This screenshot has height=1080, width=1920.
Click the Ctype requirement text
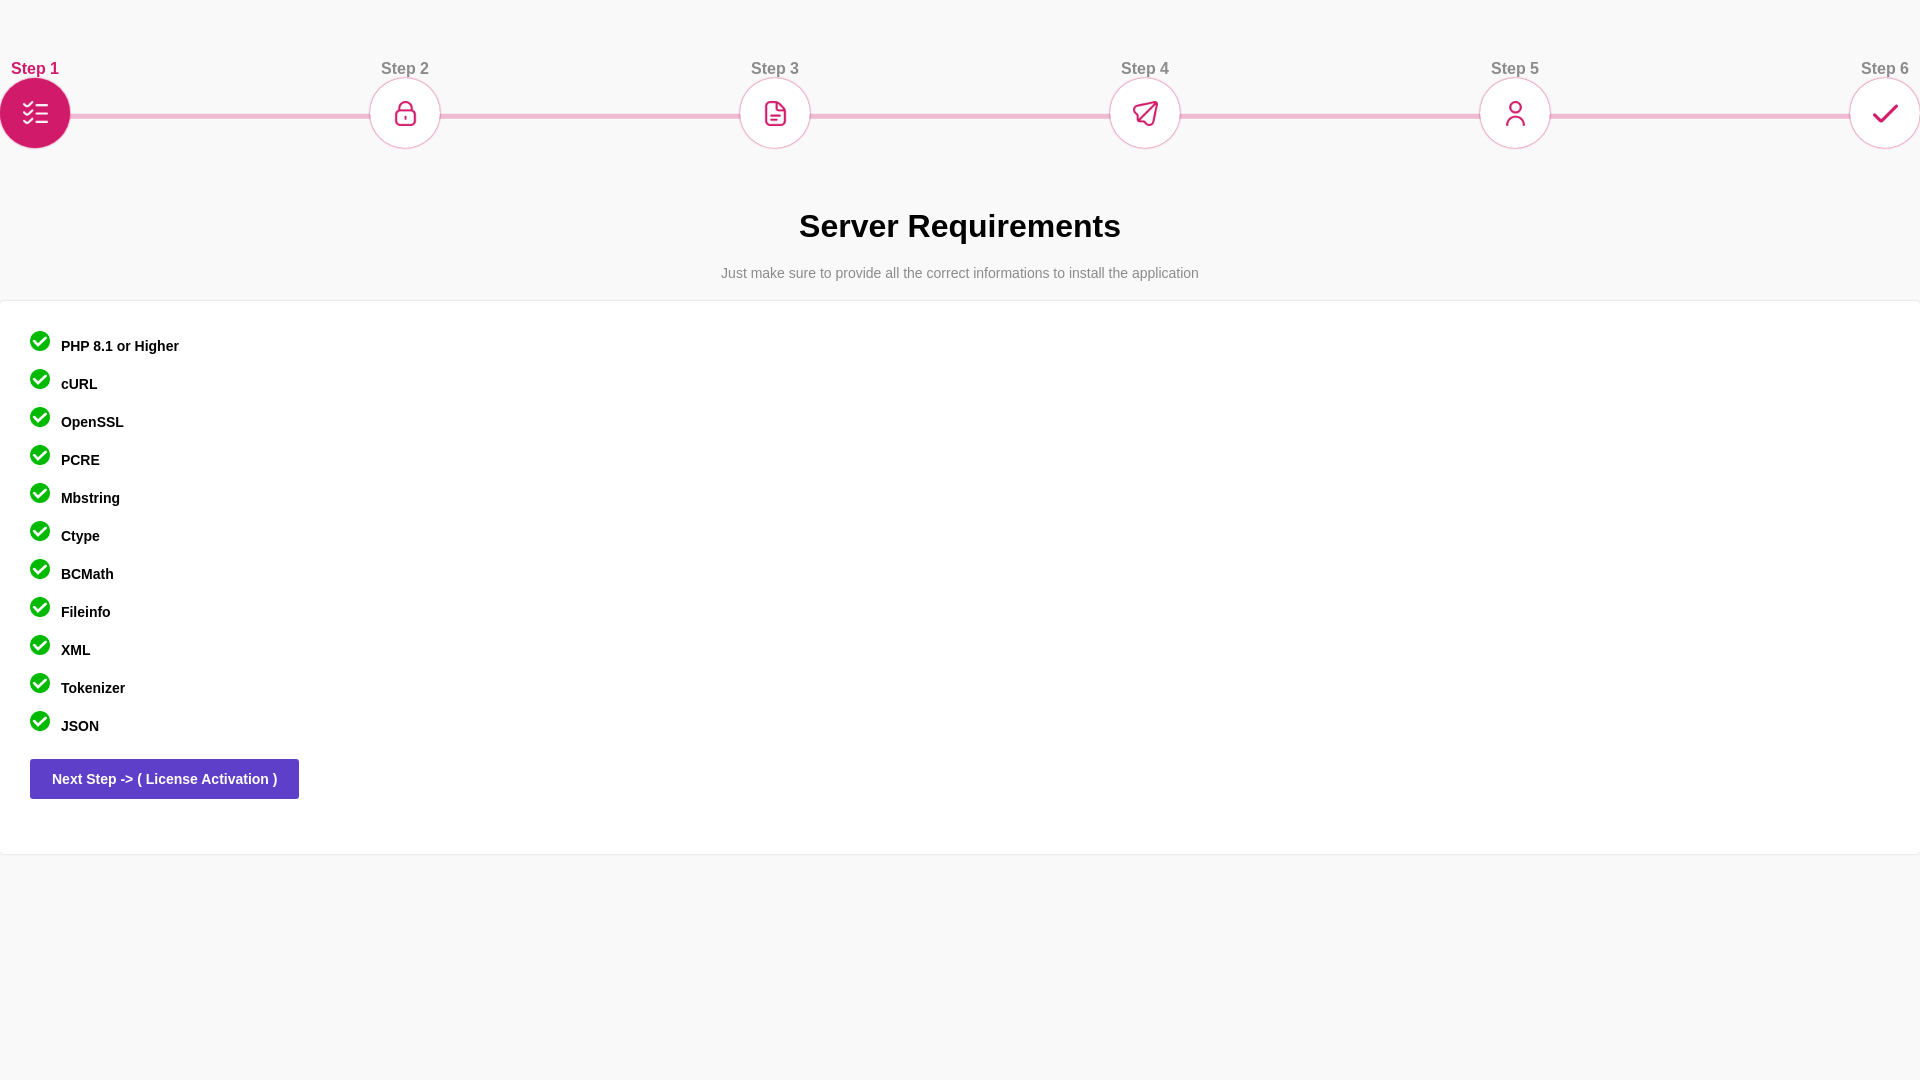pyautogui.click(x=80, y=536)
